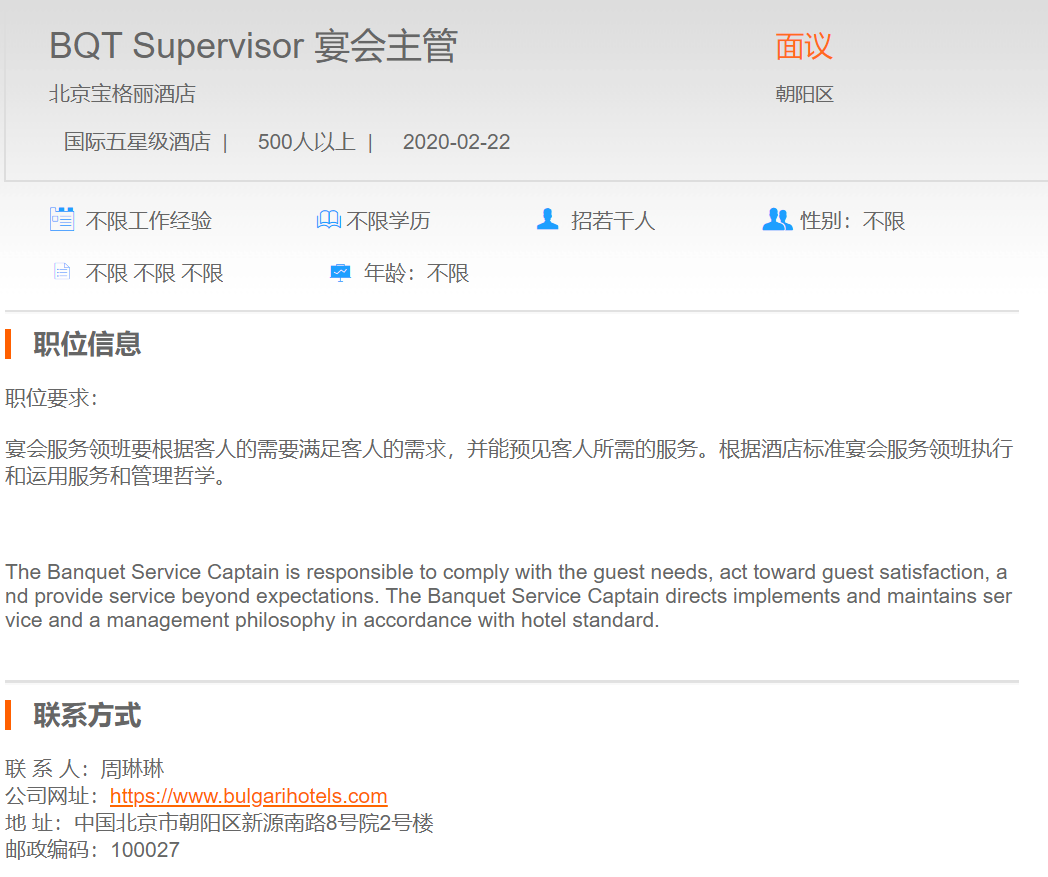The image size is (1048, 877).
Task: Click the posting date 2020-02-22
Action: coord(456,142)
